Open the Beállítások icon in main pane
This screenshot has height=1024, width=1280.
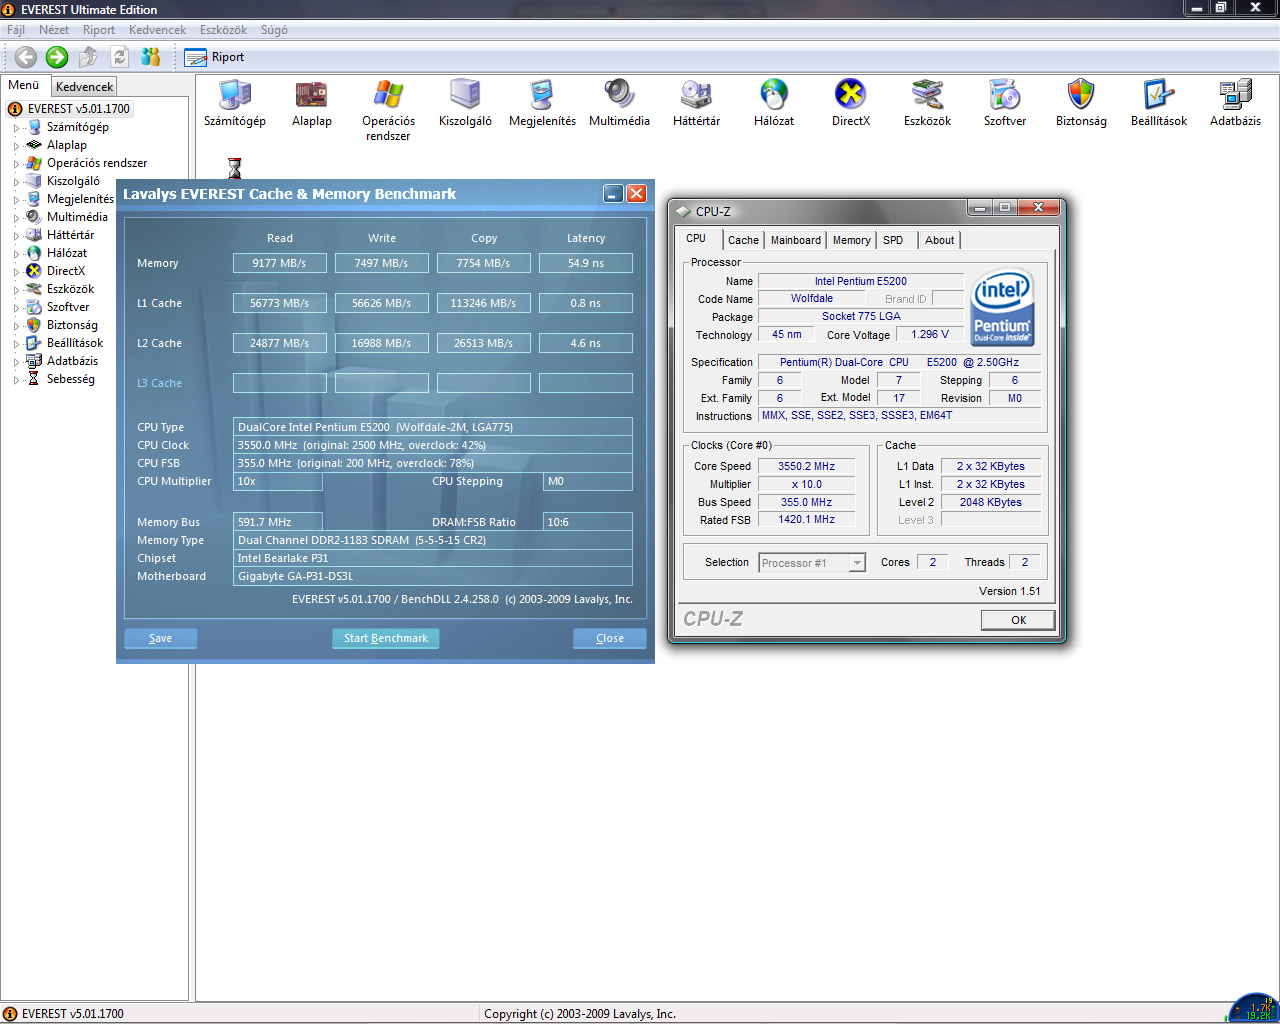click(x=1159, y=104)
